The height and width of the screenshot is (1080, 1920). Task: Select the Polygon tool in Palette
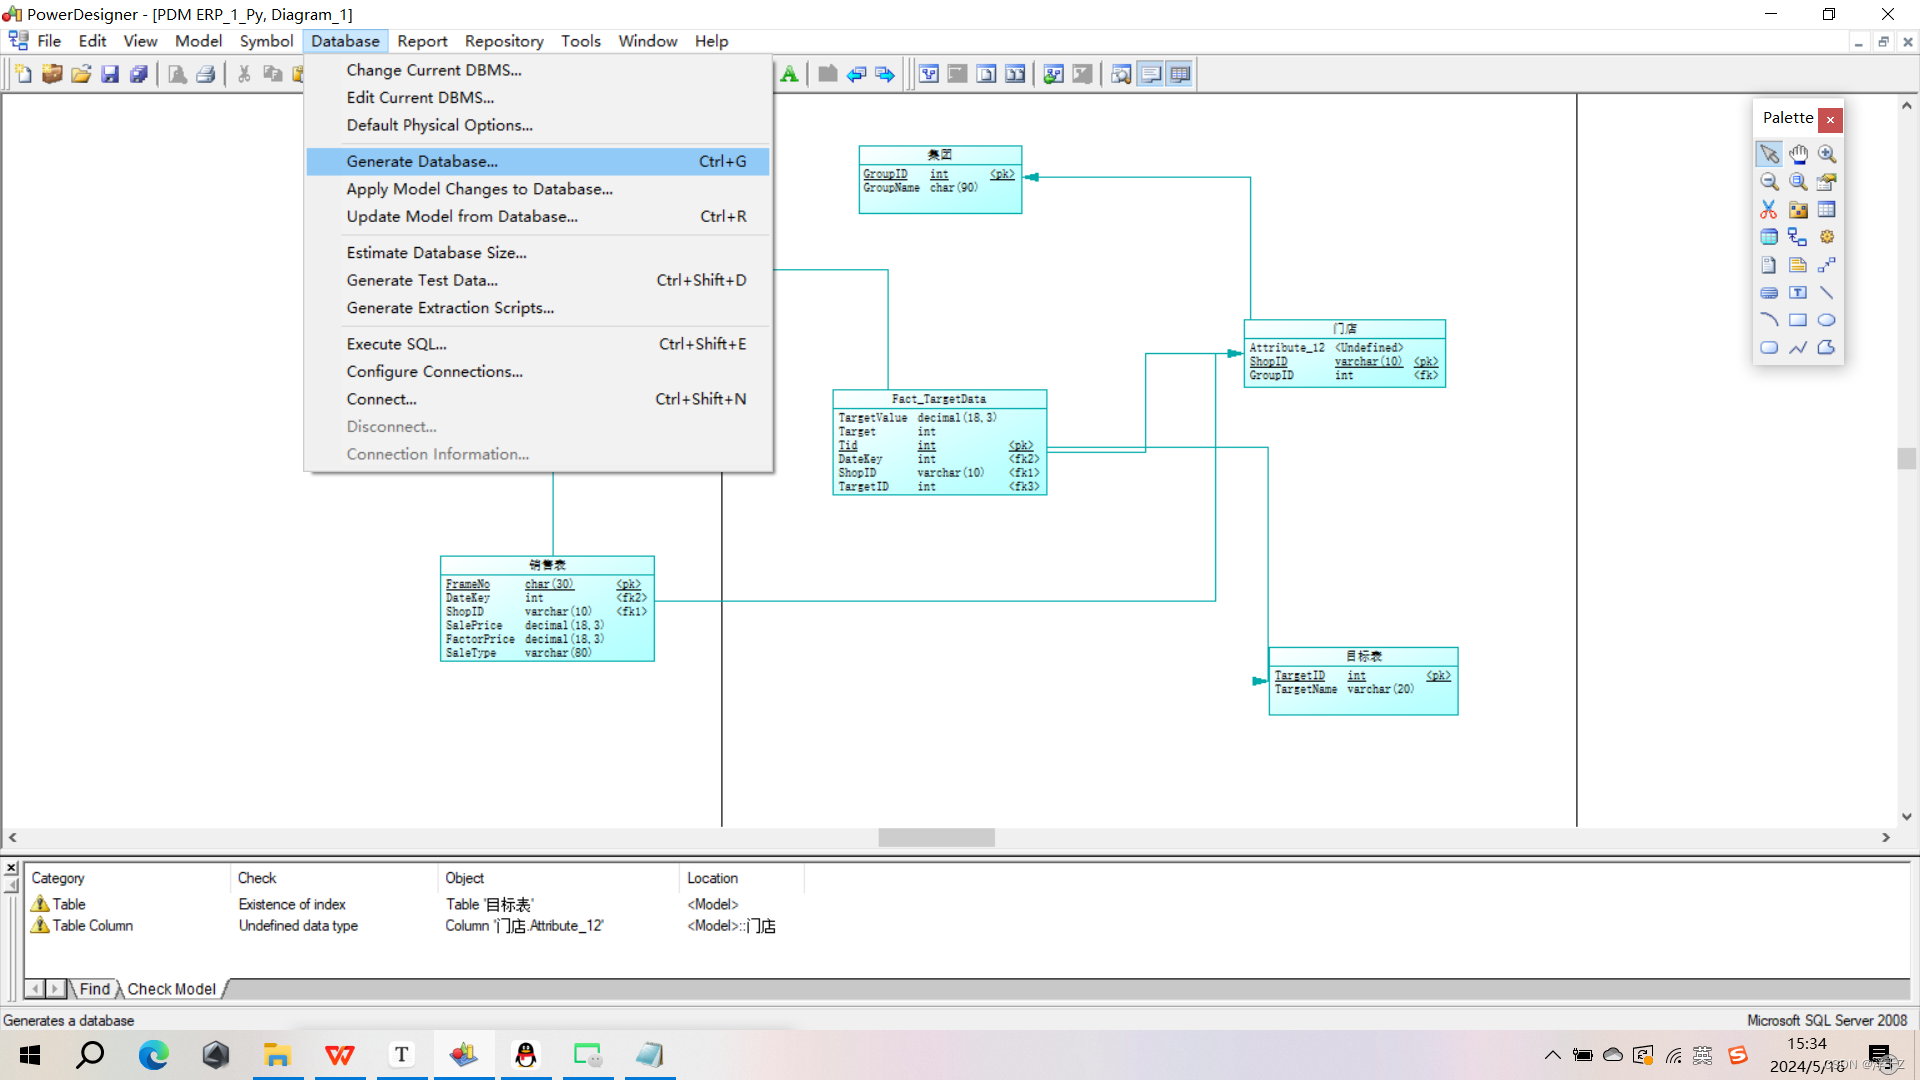tap(1827, 348)
